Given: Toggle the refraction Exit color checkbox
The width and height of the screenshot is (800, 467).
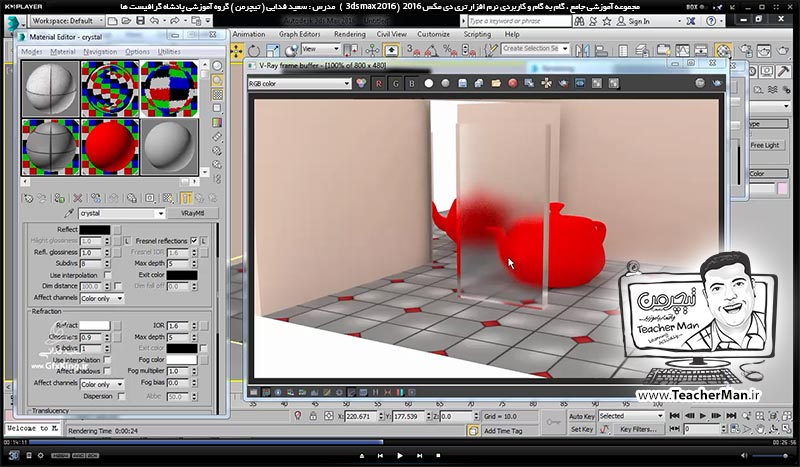Looking at the screenshot, I should coord(204,348).
